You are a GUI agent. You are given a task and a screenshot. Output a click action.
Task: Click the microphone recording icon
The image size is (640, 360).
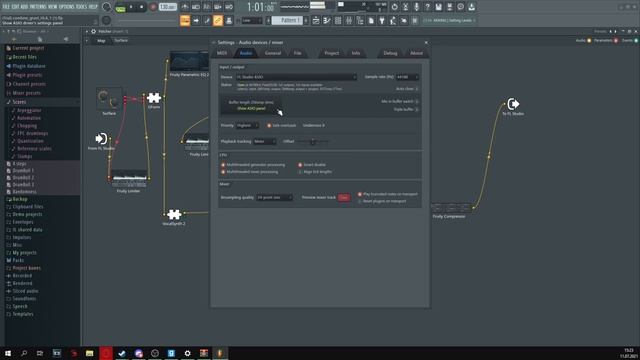[x=416, y=7]
